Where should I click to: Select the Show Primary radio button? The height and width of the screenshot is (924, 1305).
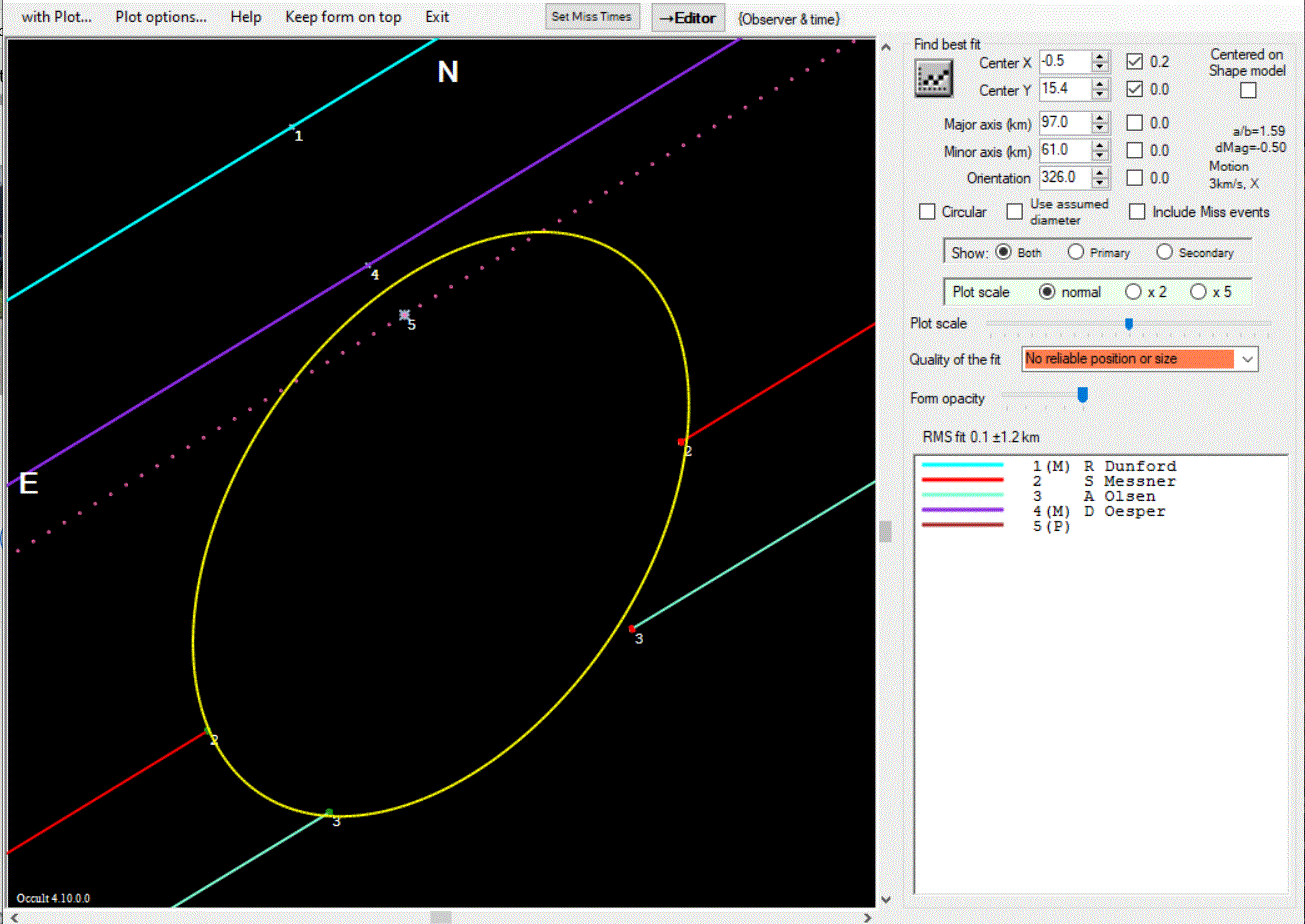click(x=1076, y=252)
